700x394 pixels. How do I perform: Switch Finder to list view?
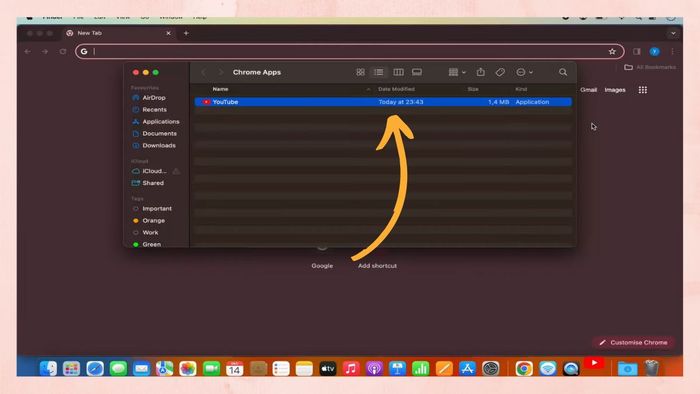(379, 72)
